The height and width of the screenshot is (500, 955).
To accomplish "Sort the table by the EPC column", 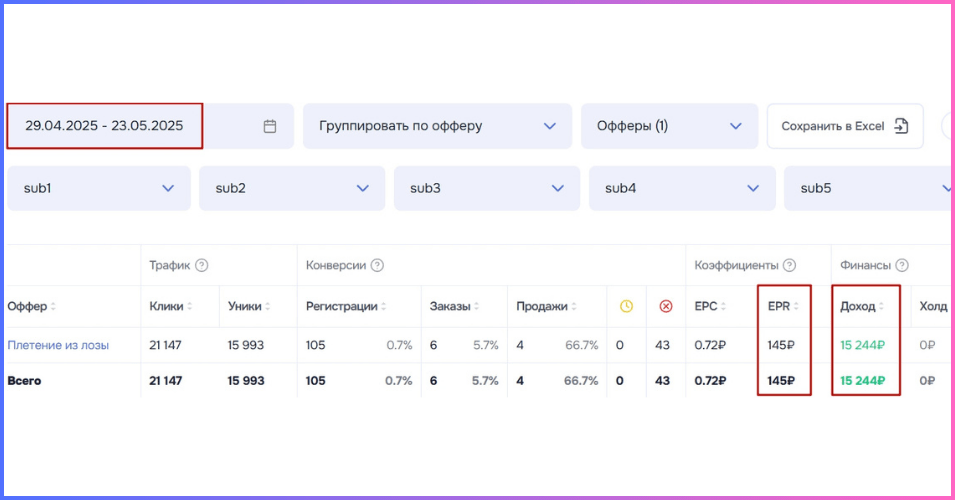I will click(710, 306).
